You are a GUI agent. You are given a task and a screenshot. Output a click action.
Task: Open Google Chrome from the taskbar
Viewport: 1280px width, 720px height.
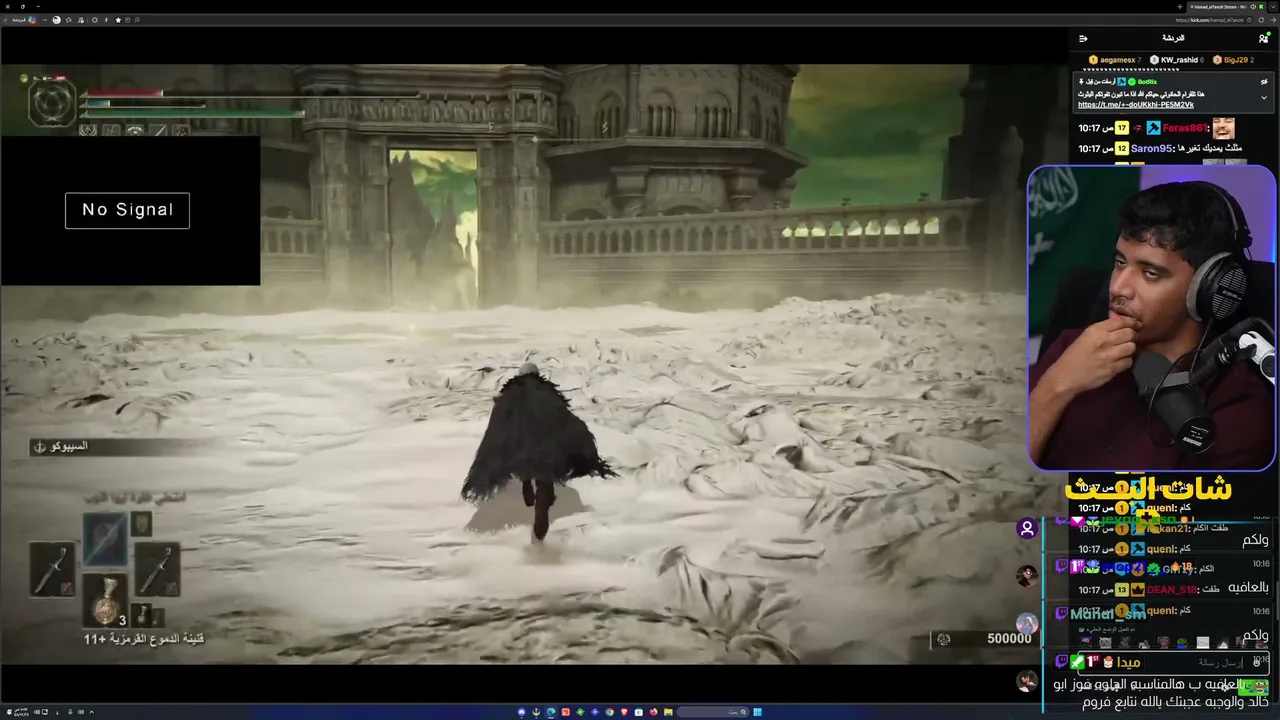[x=608, y=712]
